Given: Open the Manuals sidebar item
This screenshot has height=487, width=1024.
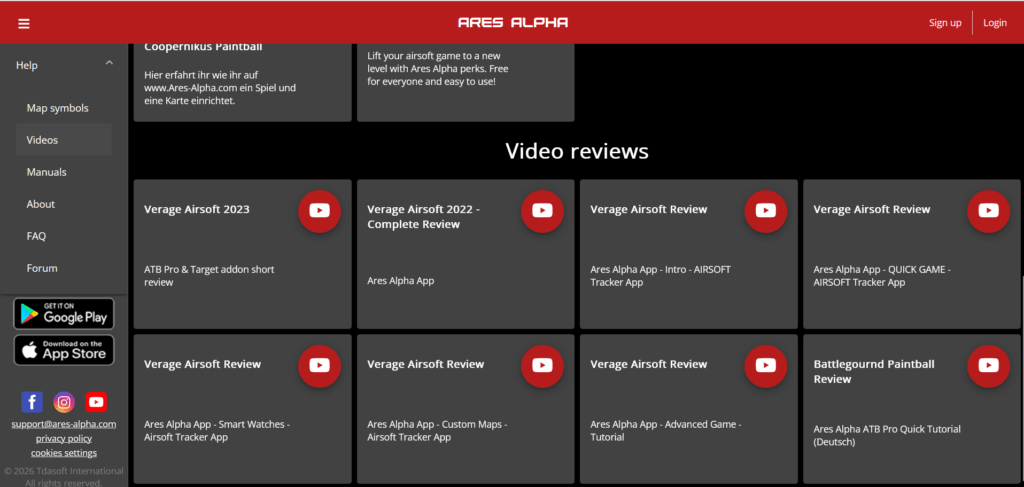Looking at the screenshot, I should 46,172.
